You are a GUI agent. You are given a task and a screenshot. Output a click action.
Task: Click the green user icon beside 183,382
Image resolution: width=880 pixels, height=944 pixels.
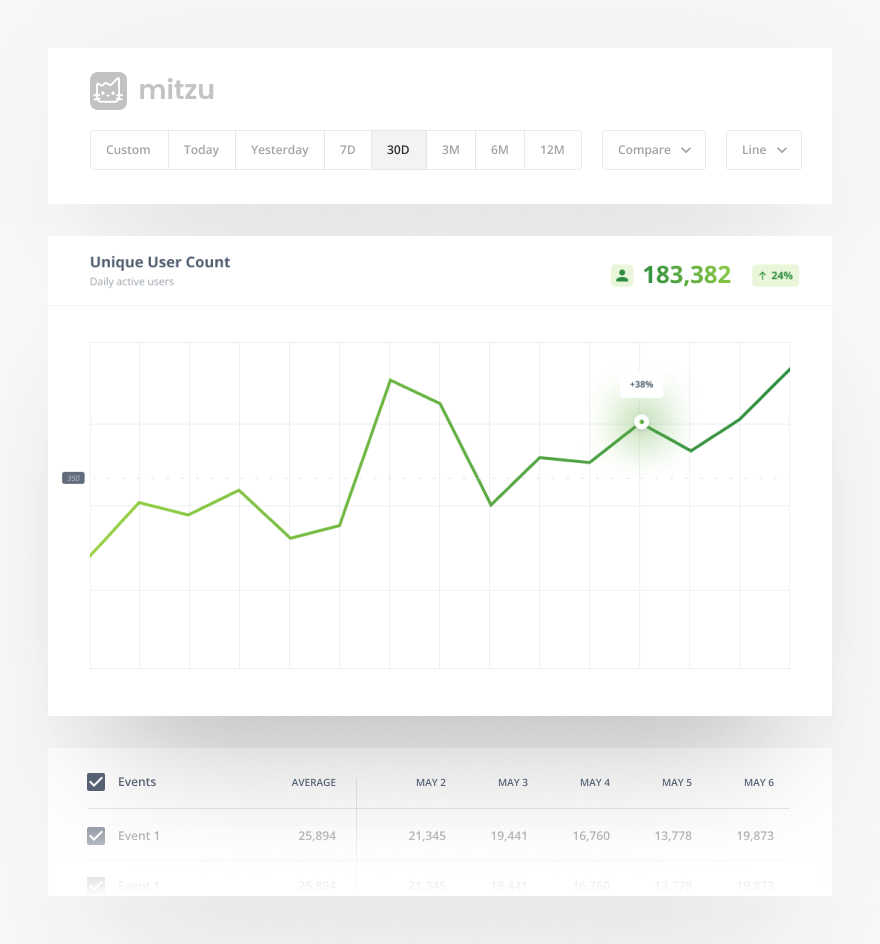pyautogui.click(x=622, y=275)
